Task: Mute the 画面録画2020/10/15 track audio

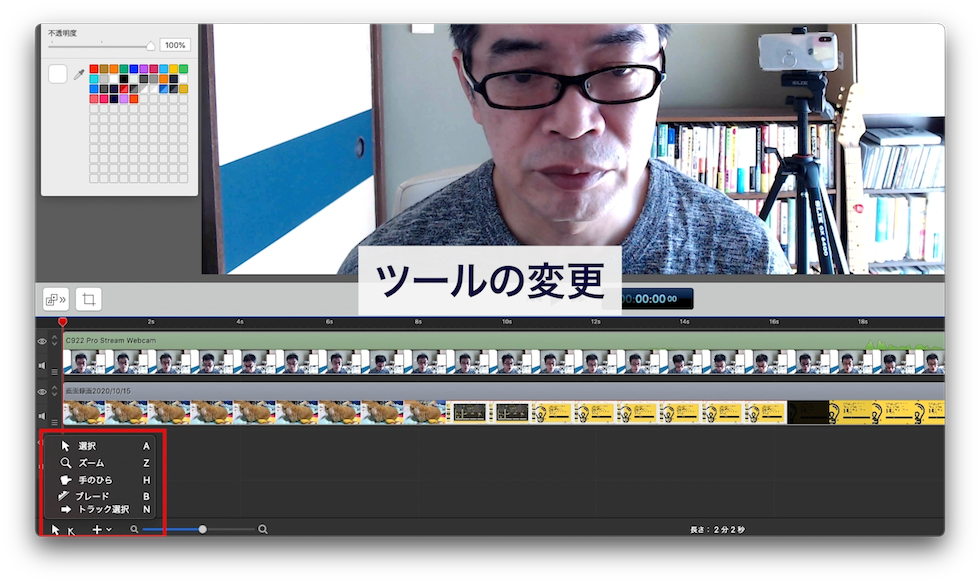Action: [x=43, y=414]
